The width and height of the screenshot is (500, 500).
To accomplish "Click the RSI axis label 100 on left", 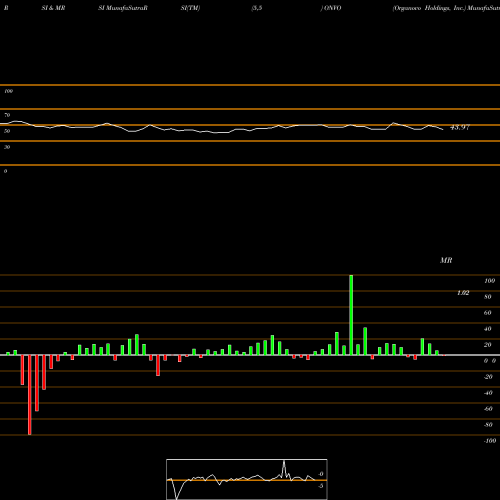I will 8,91.
